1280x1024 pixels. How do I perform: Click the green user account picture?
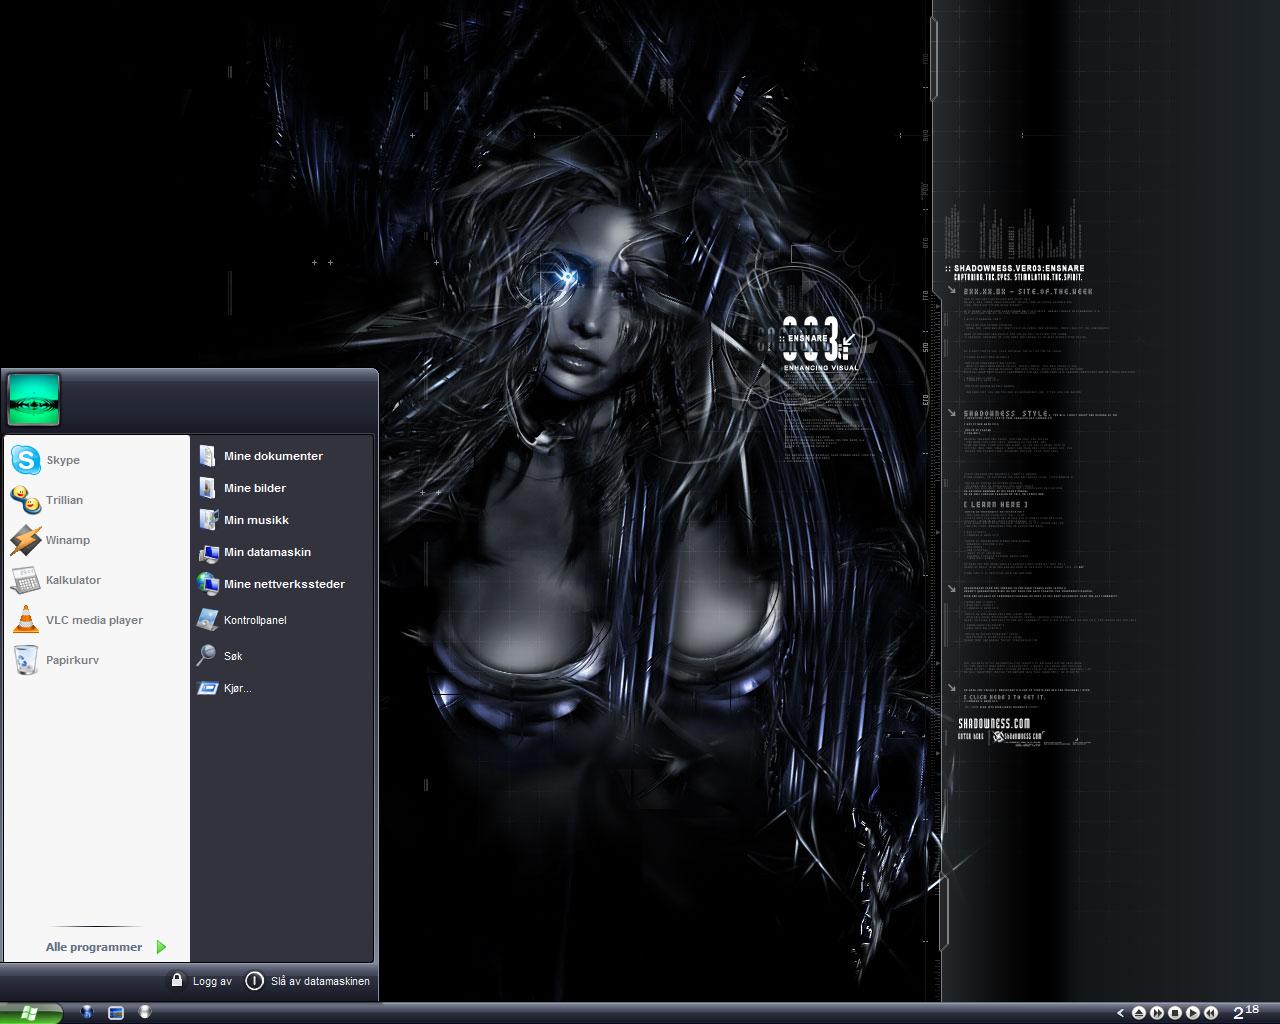[34, 399]
